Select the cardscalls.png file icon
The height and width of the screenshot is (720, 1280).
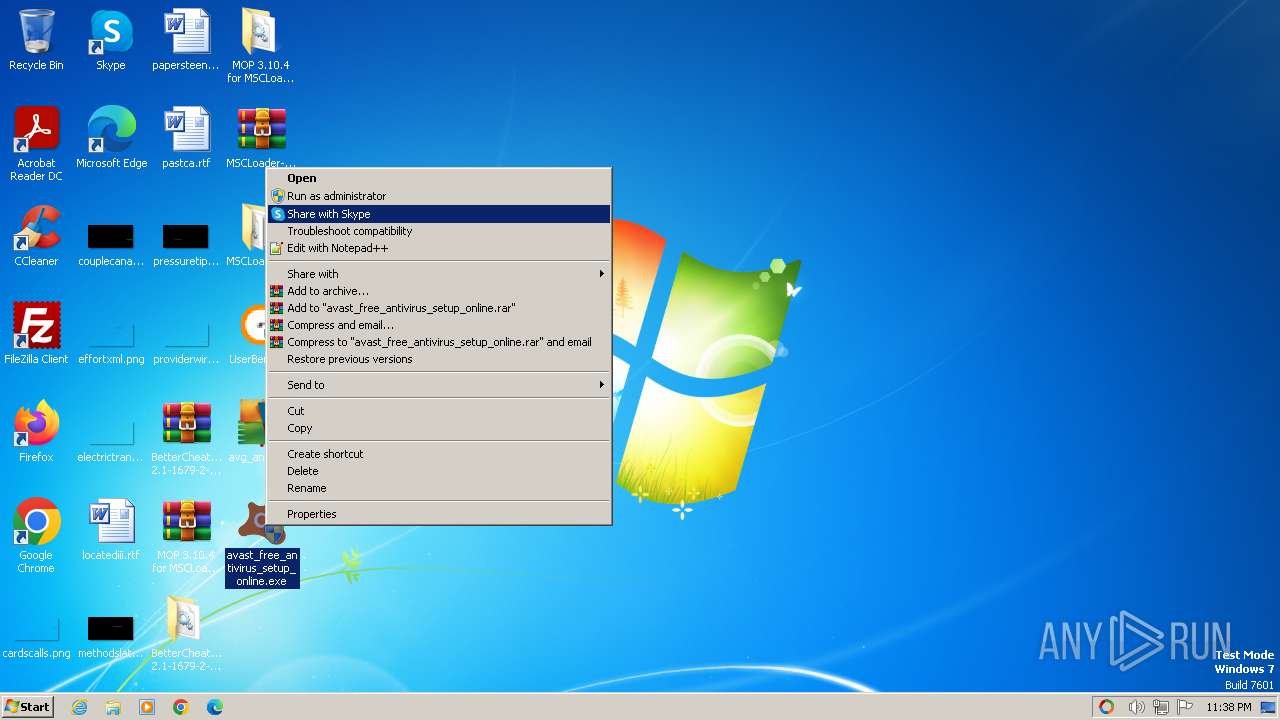[x=36, y=637]
